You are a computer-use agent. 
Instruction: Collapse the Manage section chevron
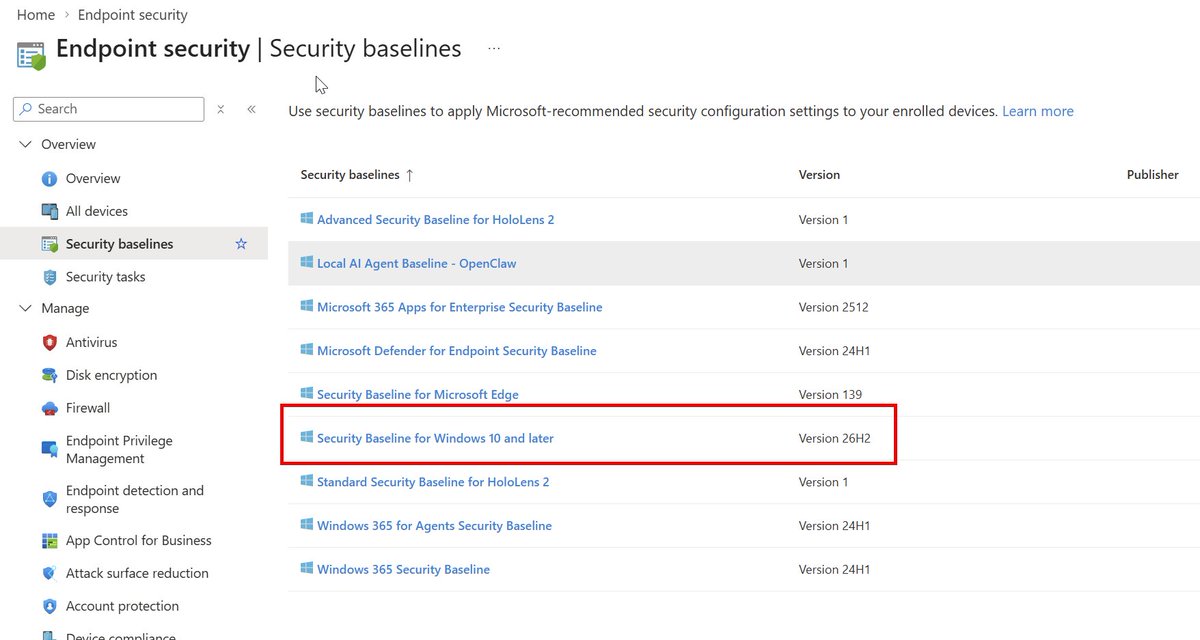click(x=25, y=309)
